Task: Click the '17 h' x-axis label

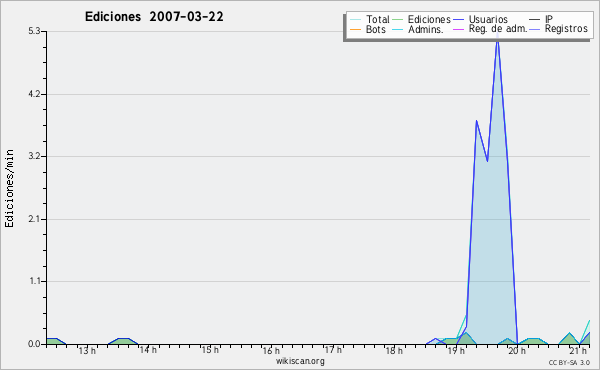Action: (333, 350)
